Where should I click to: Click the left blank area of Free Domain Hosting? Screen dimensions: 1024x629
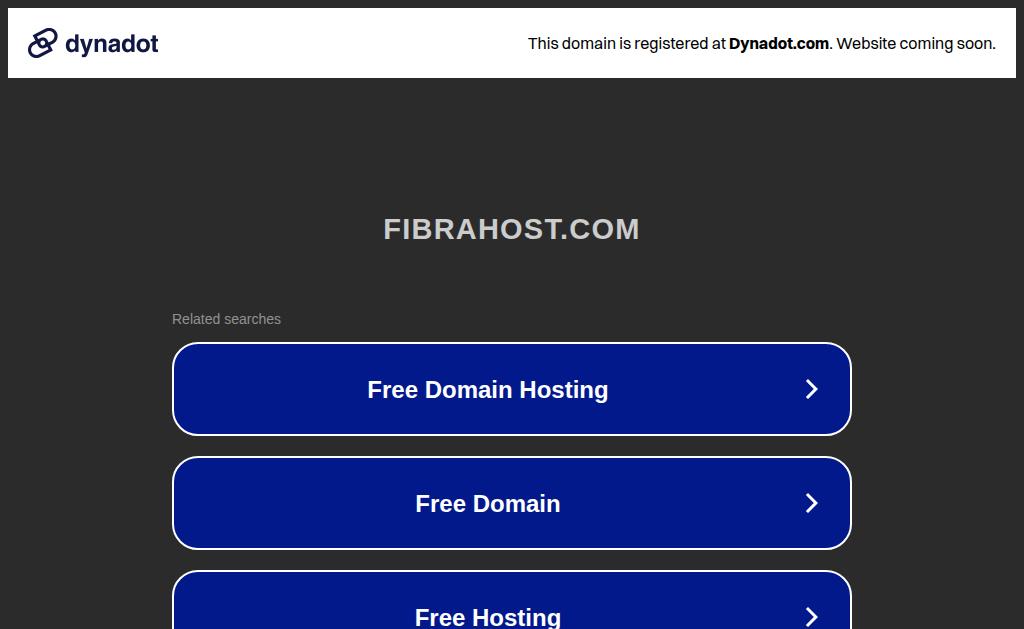point(268,389)
